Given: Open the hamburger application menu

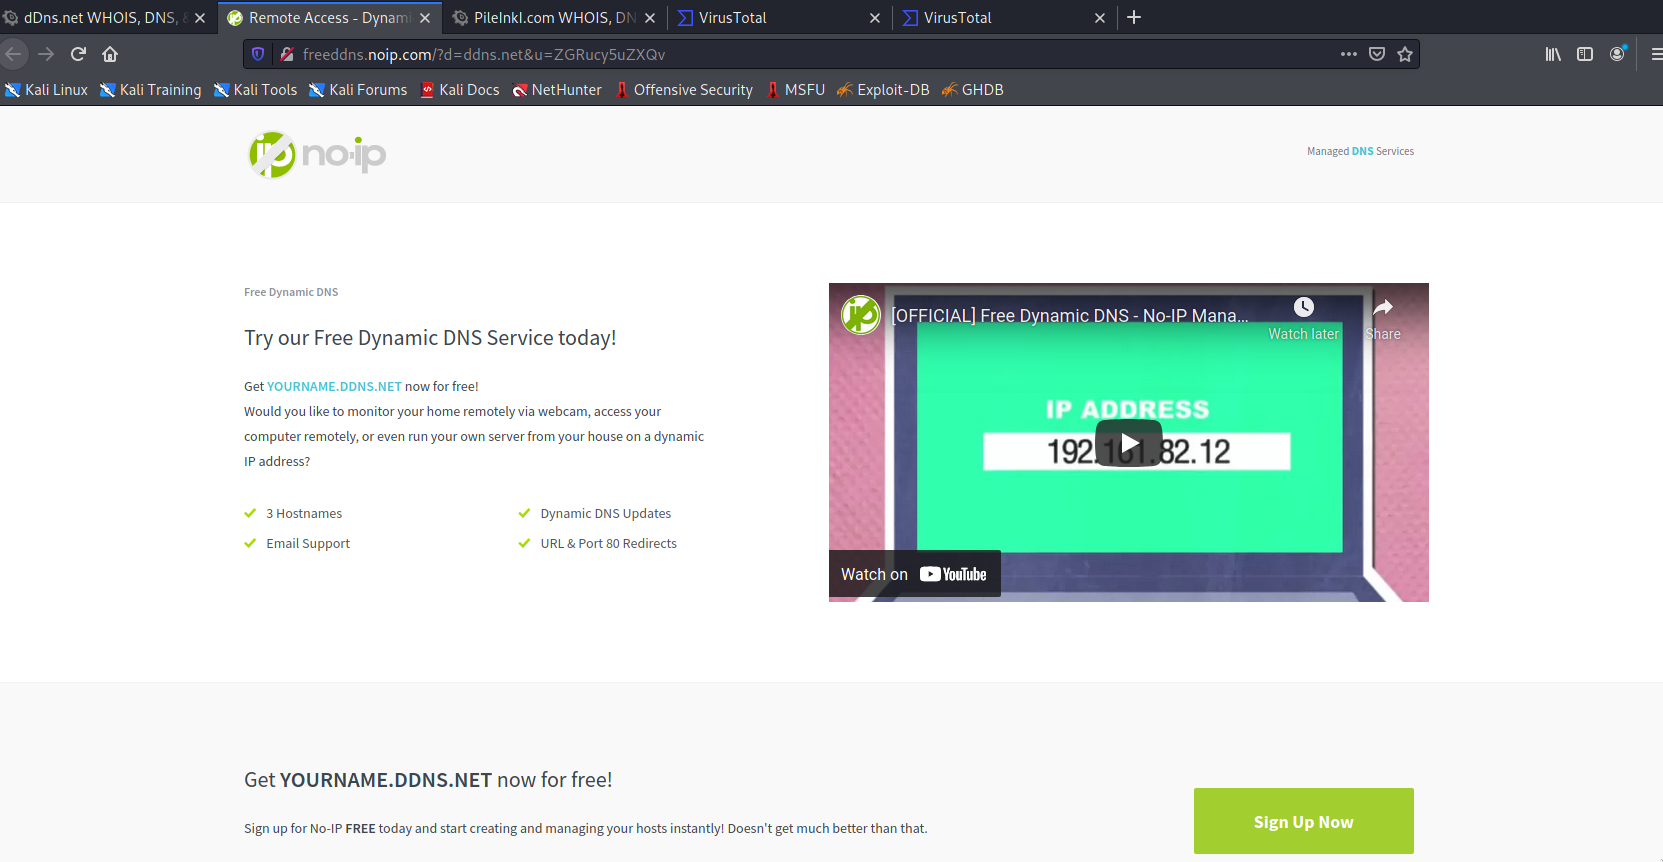Looking at the screenshot, I should coord(1656,54).
